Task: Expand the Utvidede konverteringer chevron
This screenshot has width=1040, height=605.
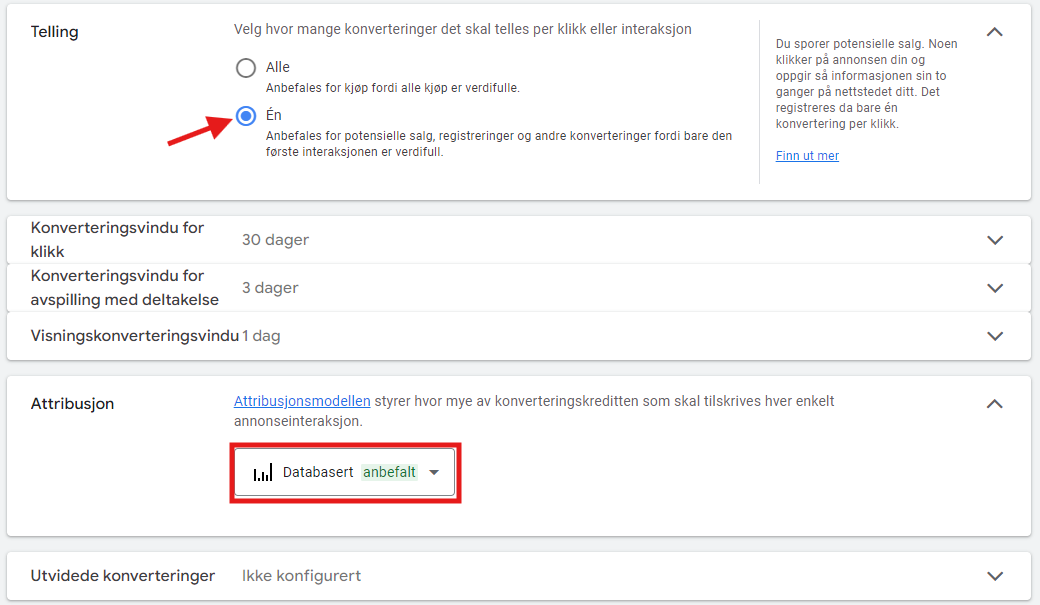Action: pos(994,576)
